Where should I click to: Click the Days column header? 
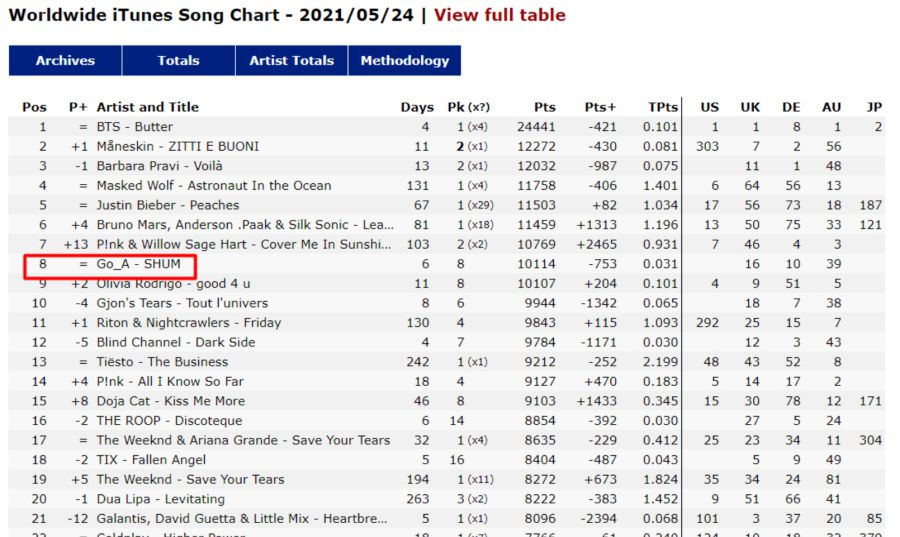coord(417,107)
